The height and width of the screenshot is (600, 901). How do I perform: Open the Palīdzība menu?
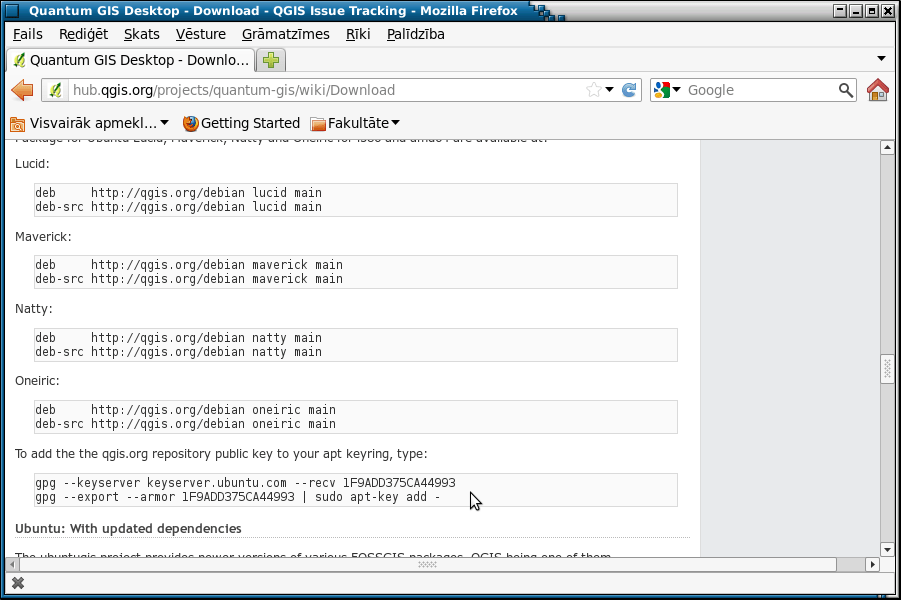click(415, 34)
